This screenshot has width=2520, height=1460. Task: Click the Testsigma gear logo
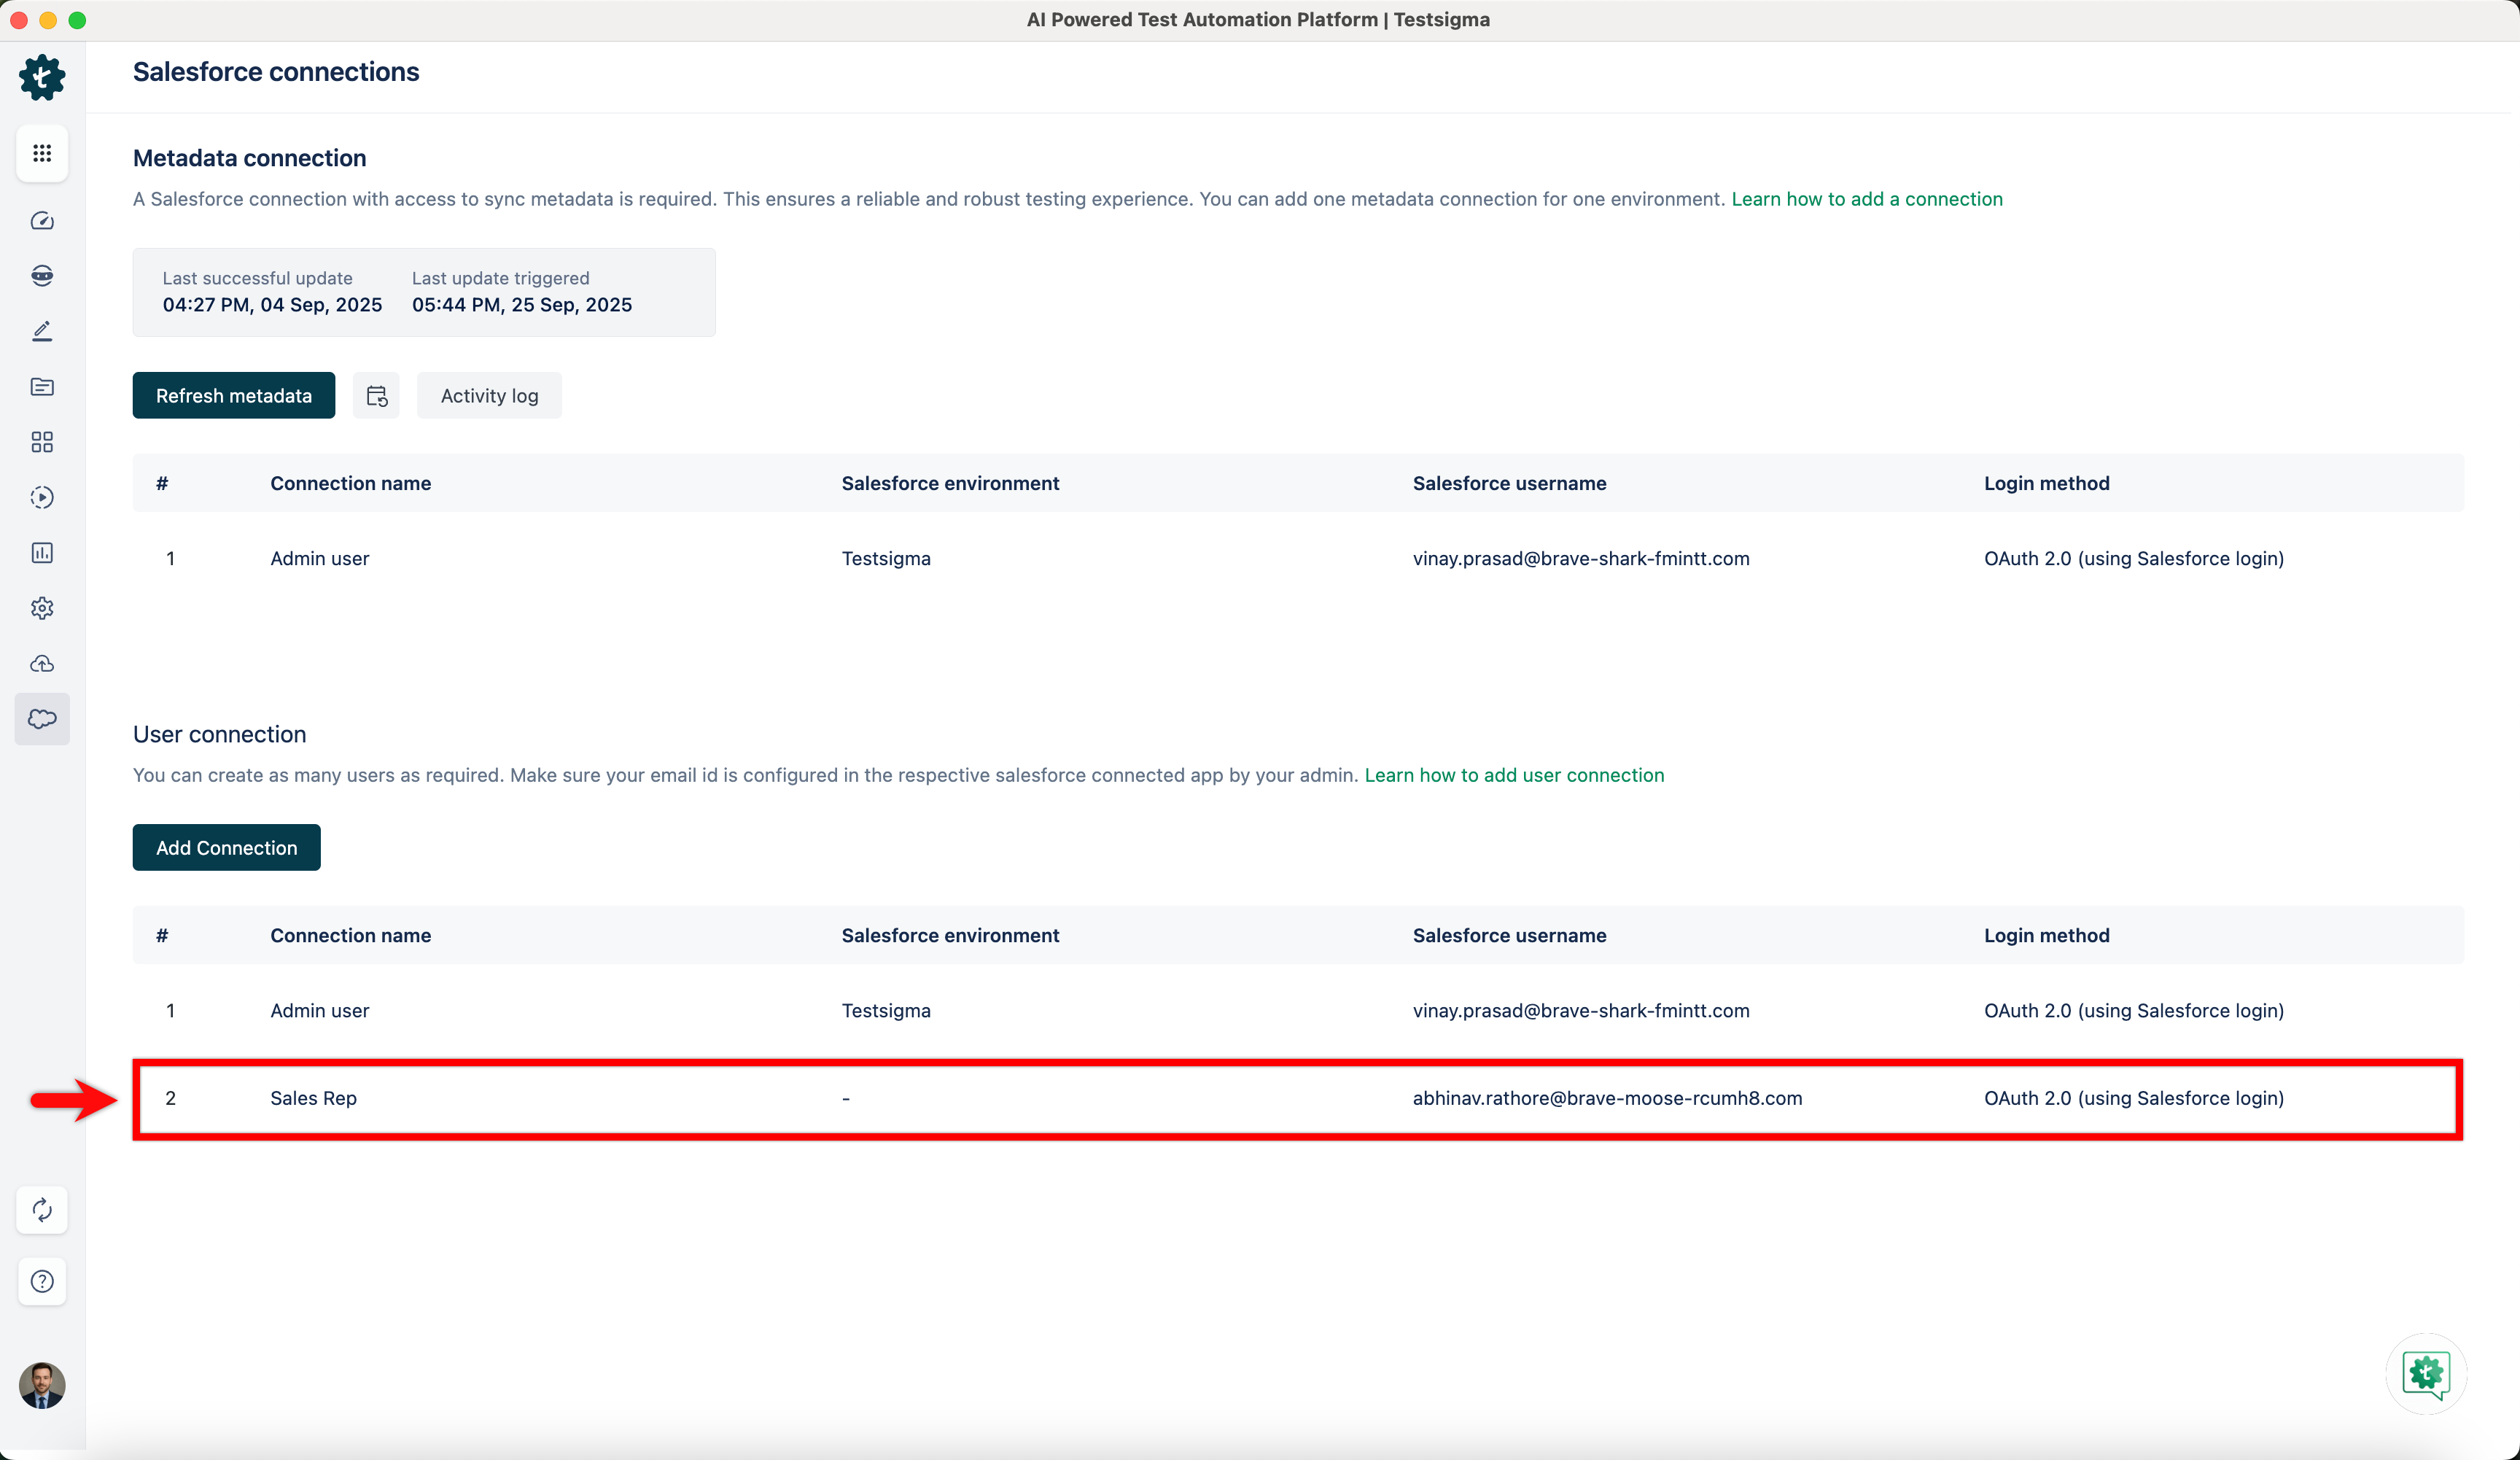click(x=42, y=77)
